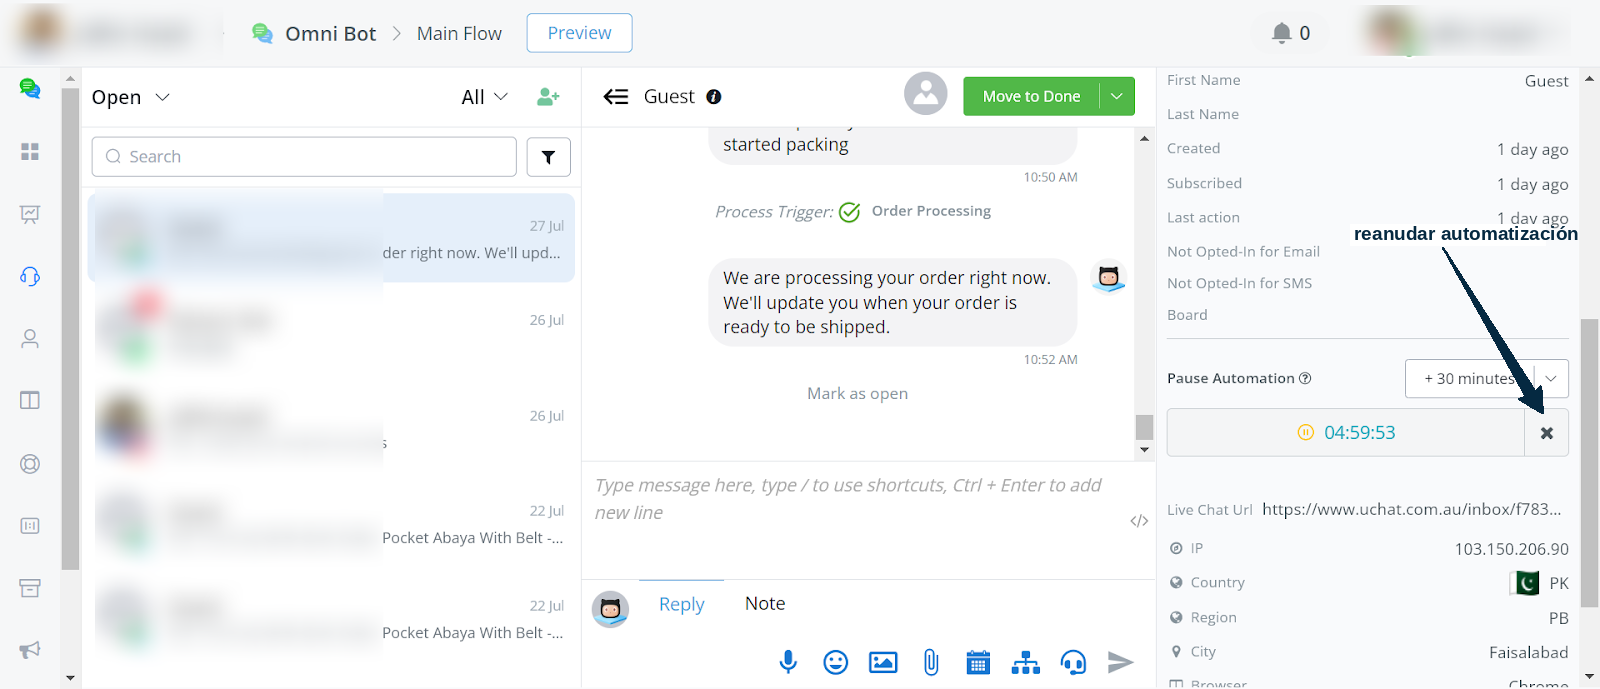Viewport: 1600px width, 689px height.
Task: Open the live chat icon in the sidebar
Action: tap(30, 89)
